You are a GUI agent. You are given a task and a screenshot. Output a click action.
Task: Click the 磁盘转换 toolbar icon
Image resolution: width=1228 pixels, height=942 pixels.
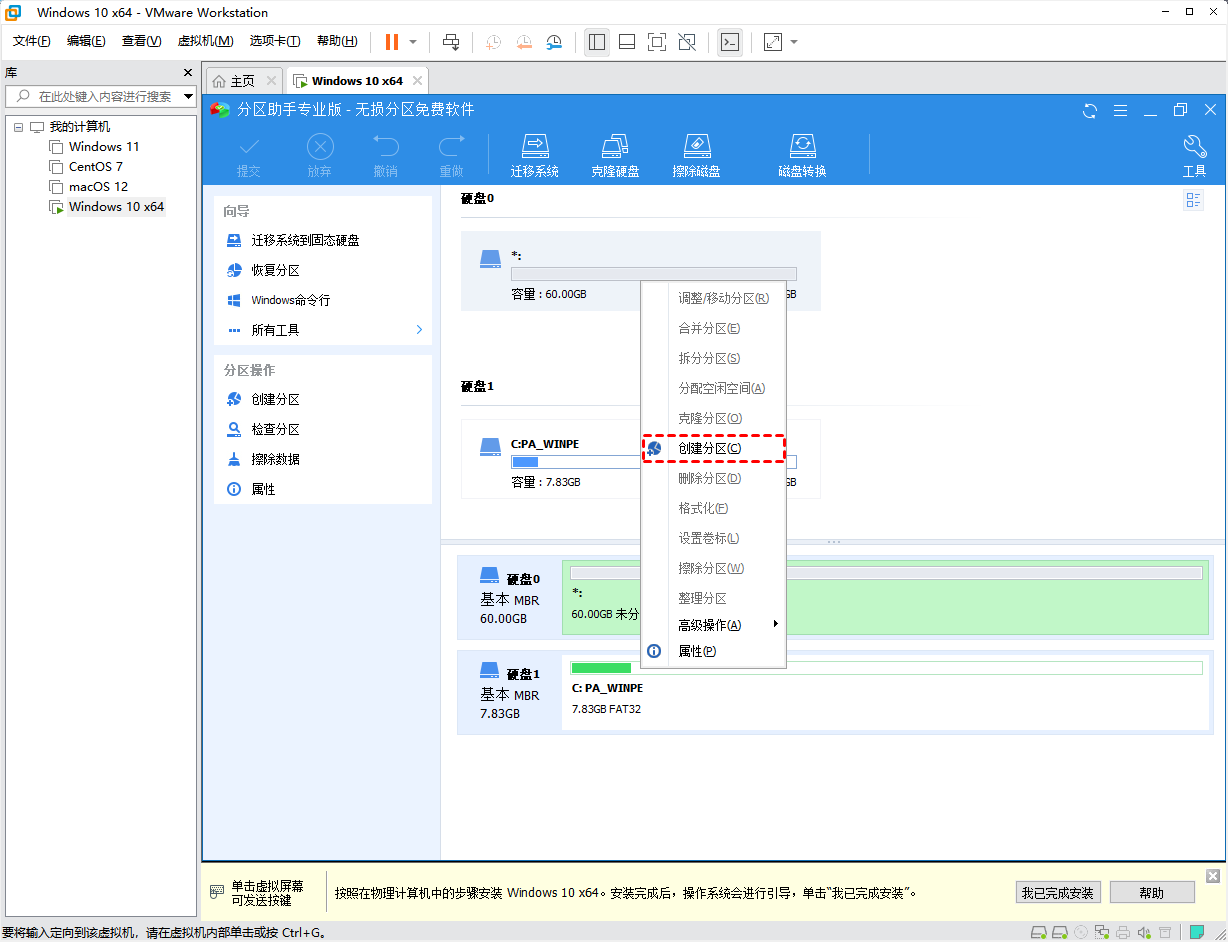point(802,147)
